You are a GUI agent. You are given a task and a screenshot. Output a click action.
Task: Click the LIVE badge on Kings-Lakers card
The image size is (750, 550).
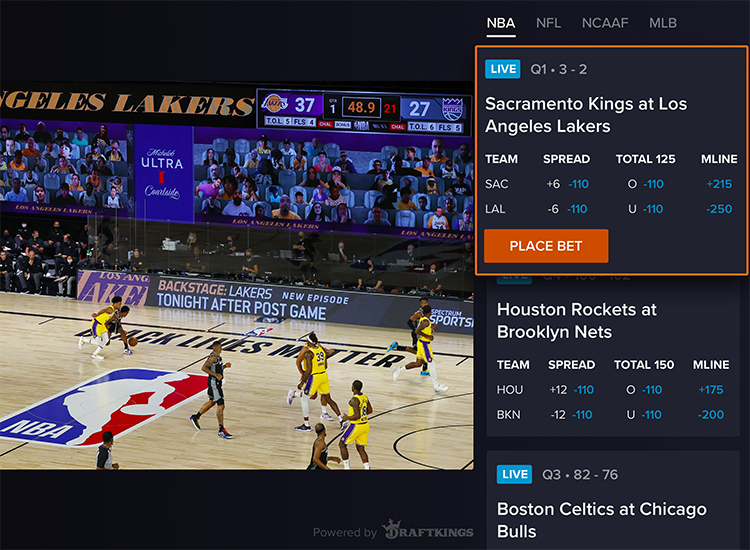coord(503,69)
